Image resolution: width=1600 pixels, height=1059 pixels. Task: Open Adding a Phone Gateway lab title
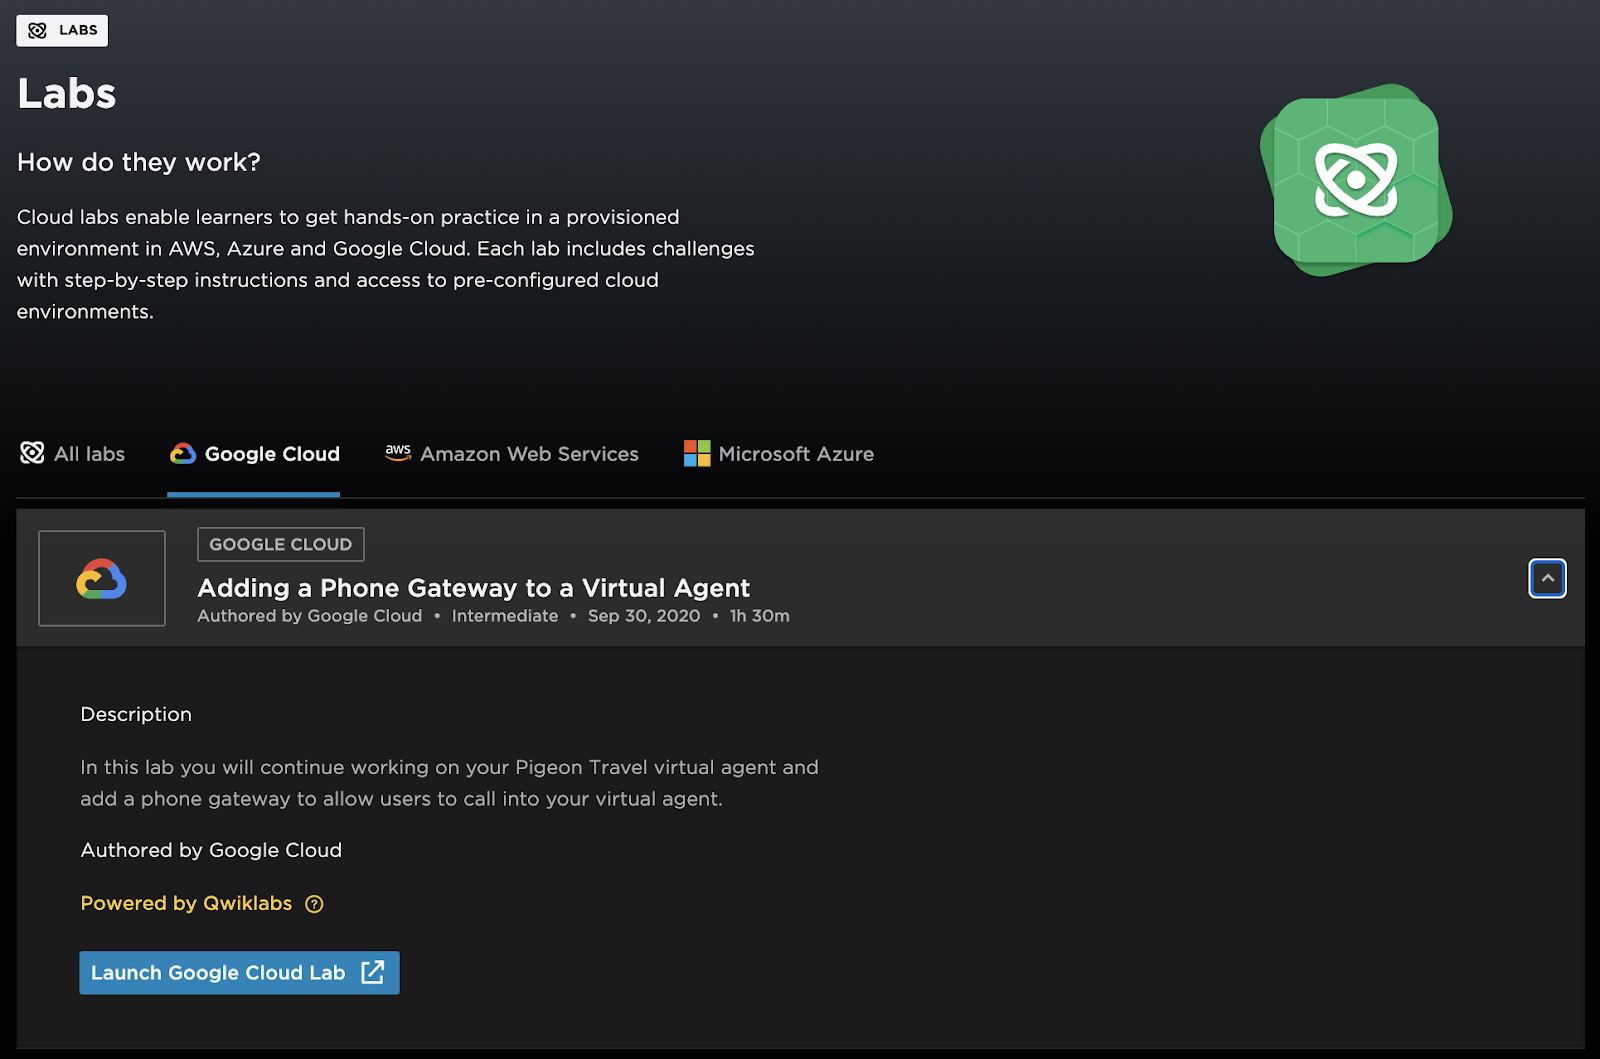(473, 588)
